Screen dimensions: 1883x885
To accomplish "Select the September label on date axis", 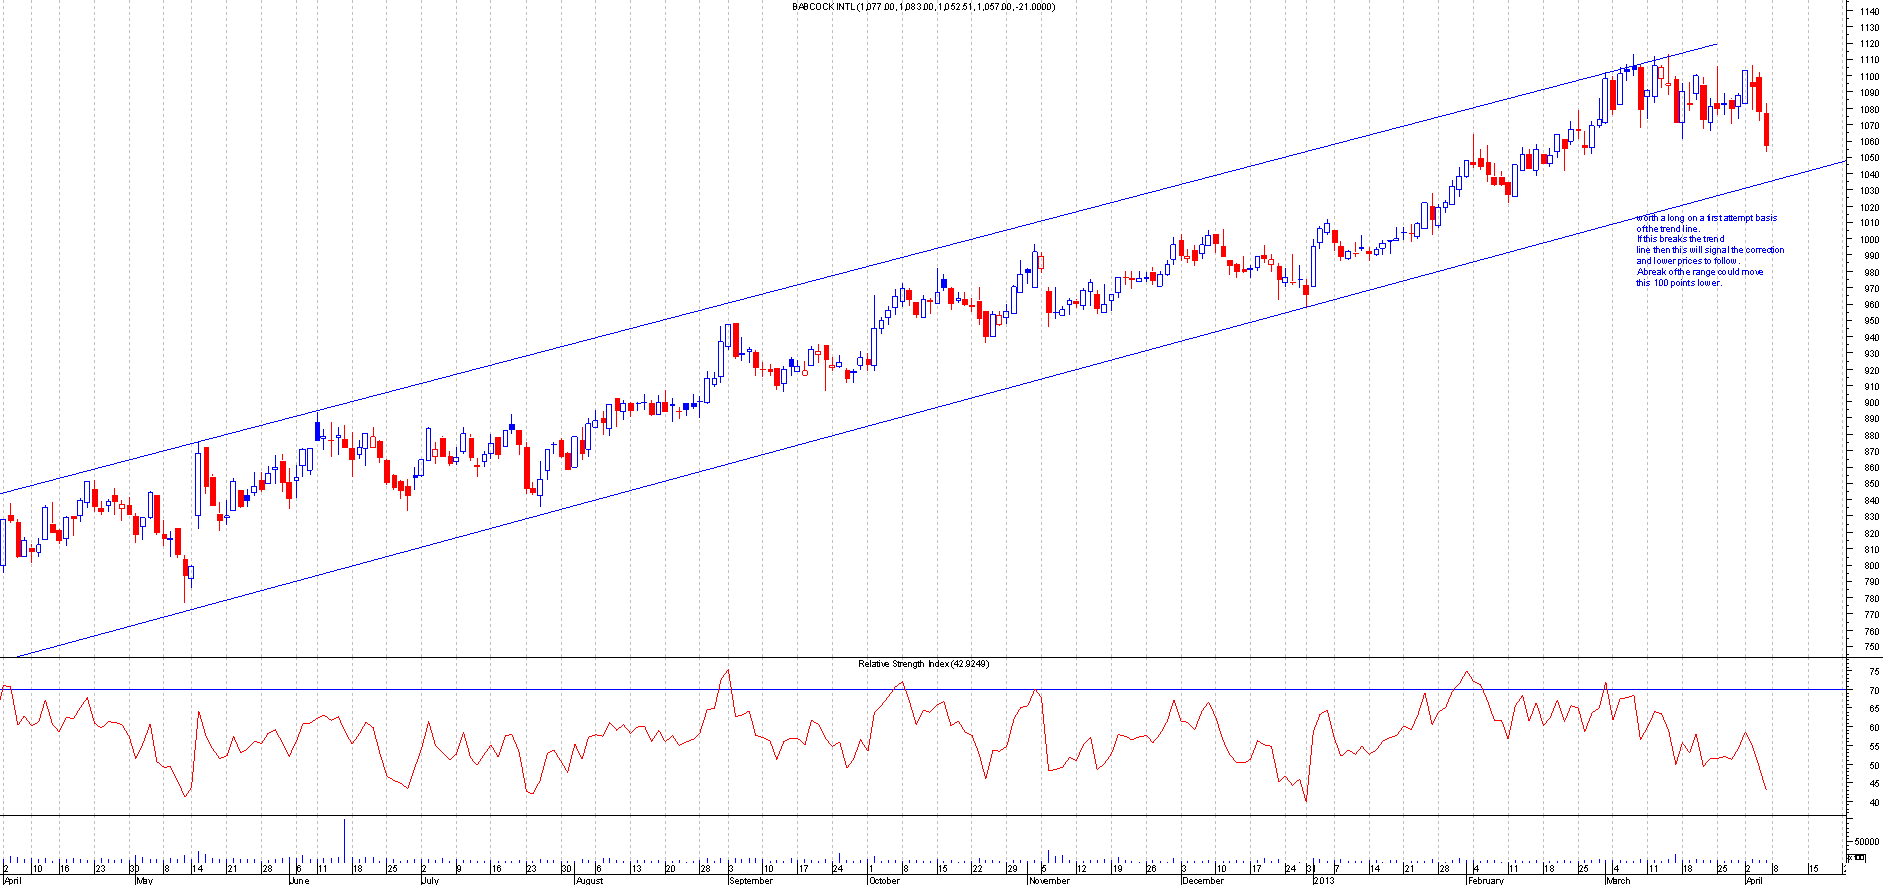I will [751, 880].
